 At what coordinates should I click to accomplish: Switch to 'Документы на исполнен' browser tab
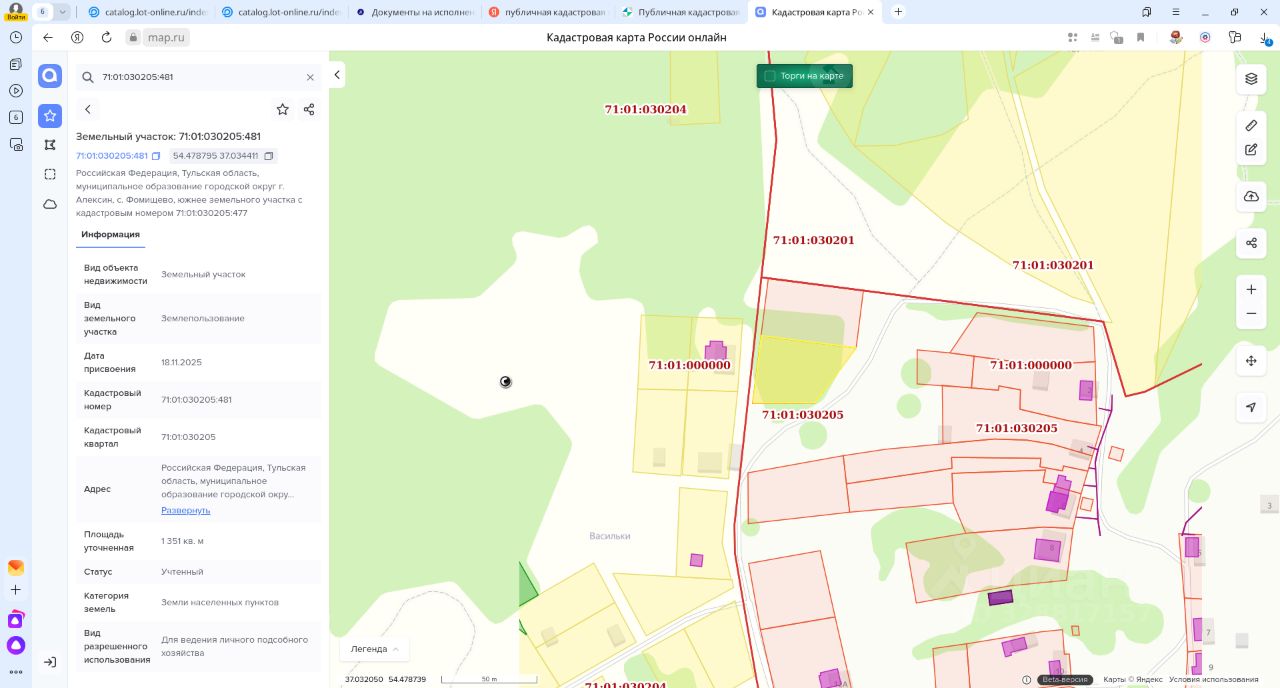click(x=413, y=12)
